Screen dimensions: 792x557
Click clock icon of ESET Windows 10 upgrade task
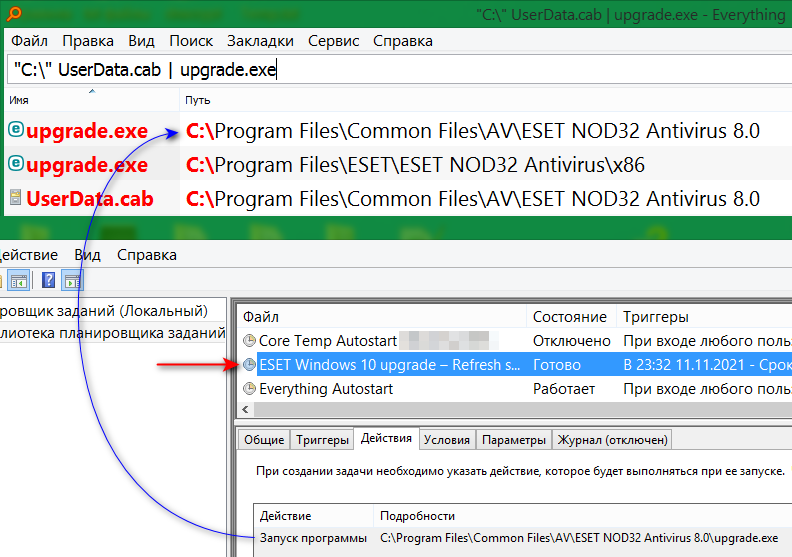[249, 365]
